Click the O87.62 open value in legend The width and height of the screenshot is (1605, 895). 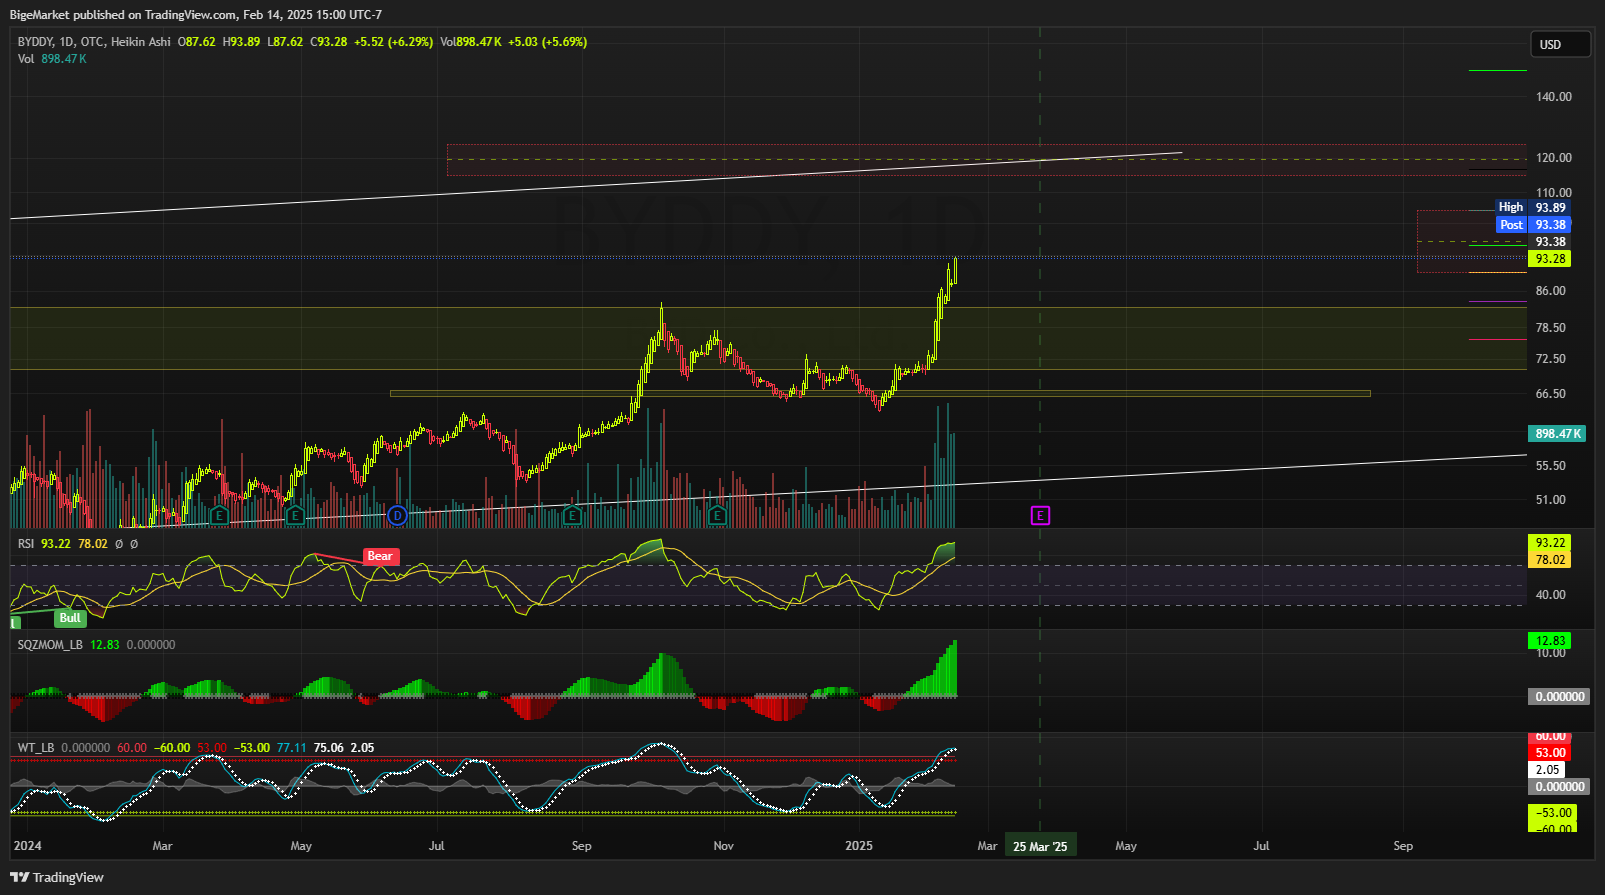click(x=197, y=42)
